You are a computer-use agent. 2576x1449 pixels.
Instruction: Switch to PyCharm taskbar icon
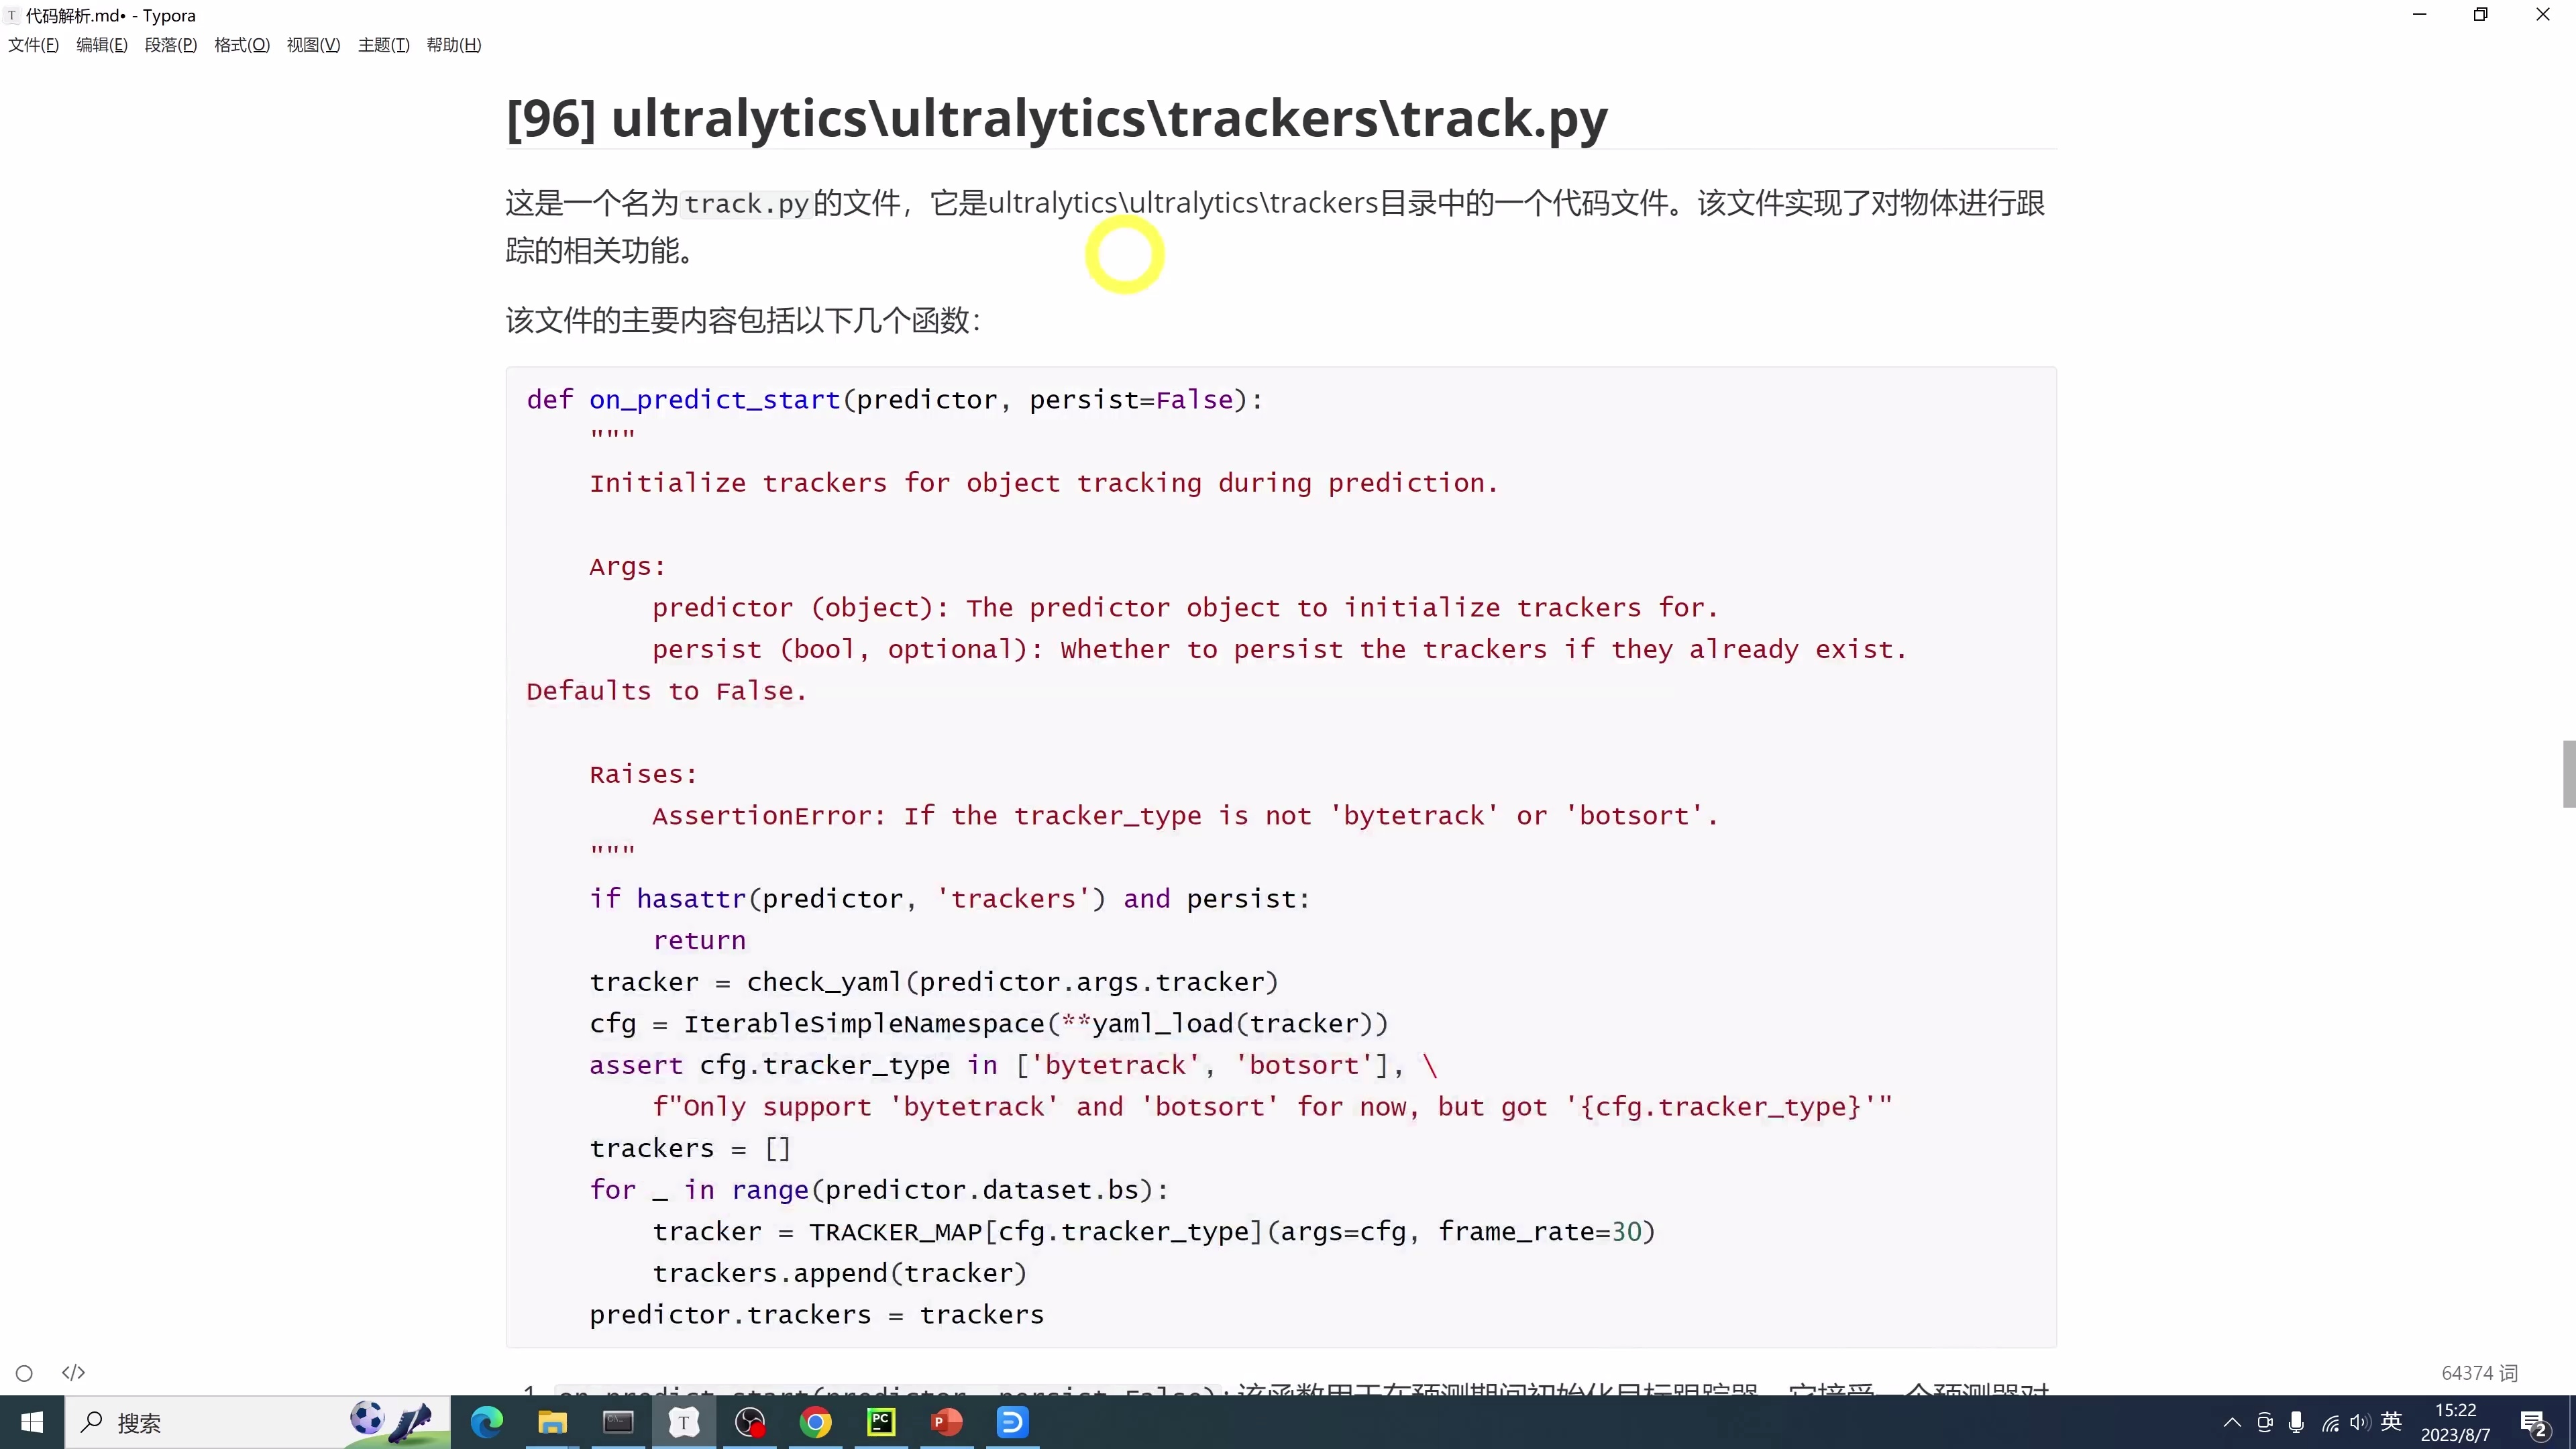(x=881, y=1421)
